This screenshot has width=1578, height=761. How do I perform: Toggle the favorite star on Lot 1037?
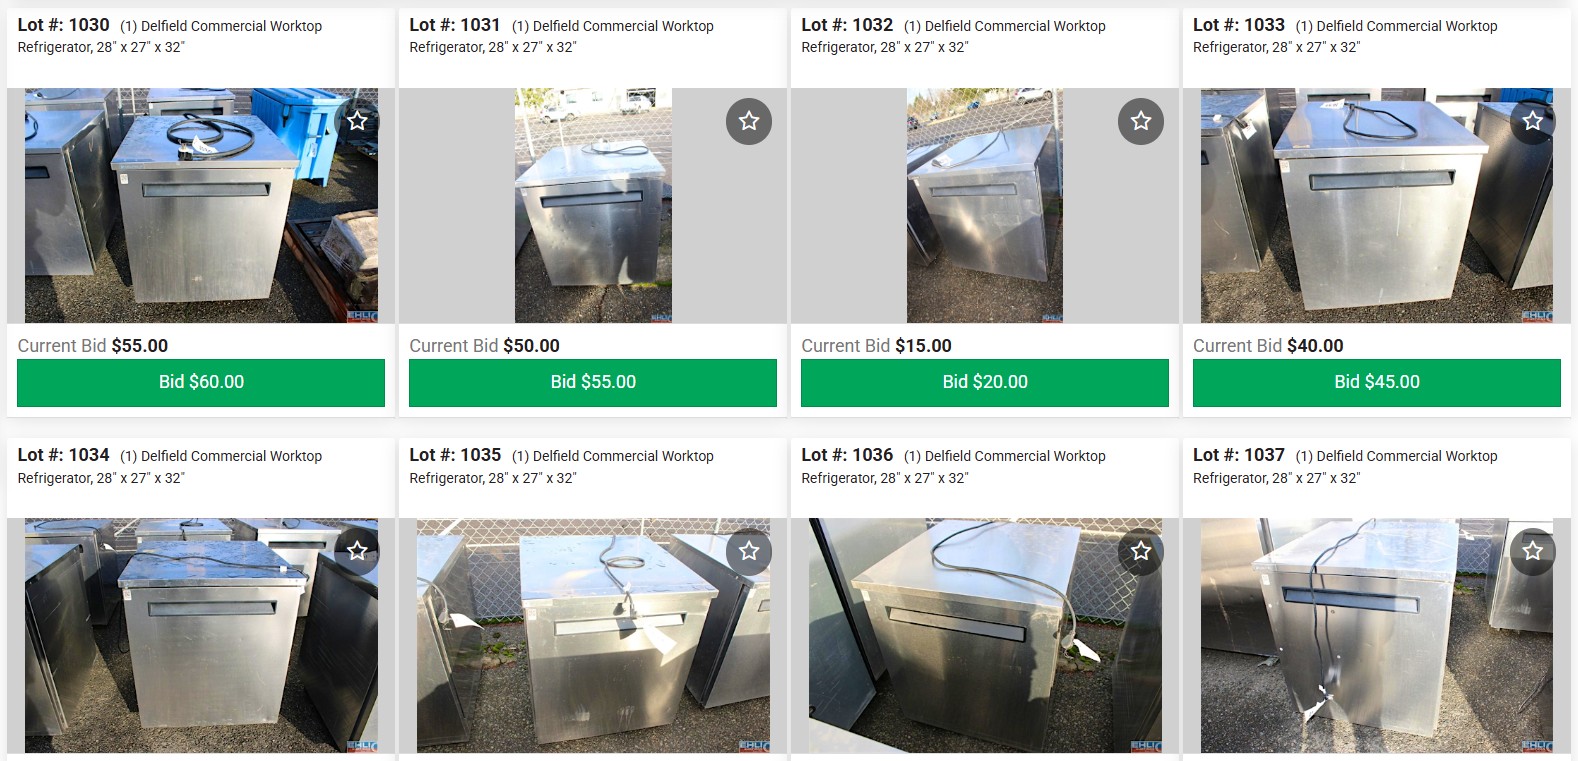click(1533, 551)
